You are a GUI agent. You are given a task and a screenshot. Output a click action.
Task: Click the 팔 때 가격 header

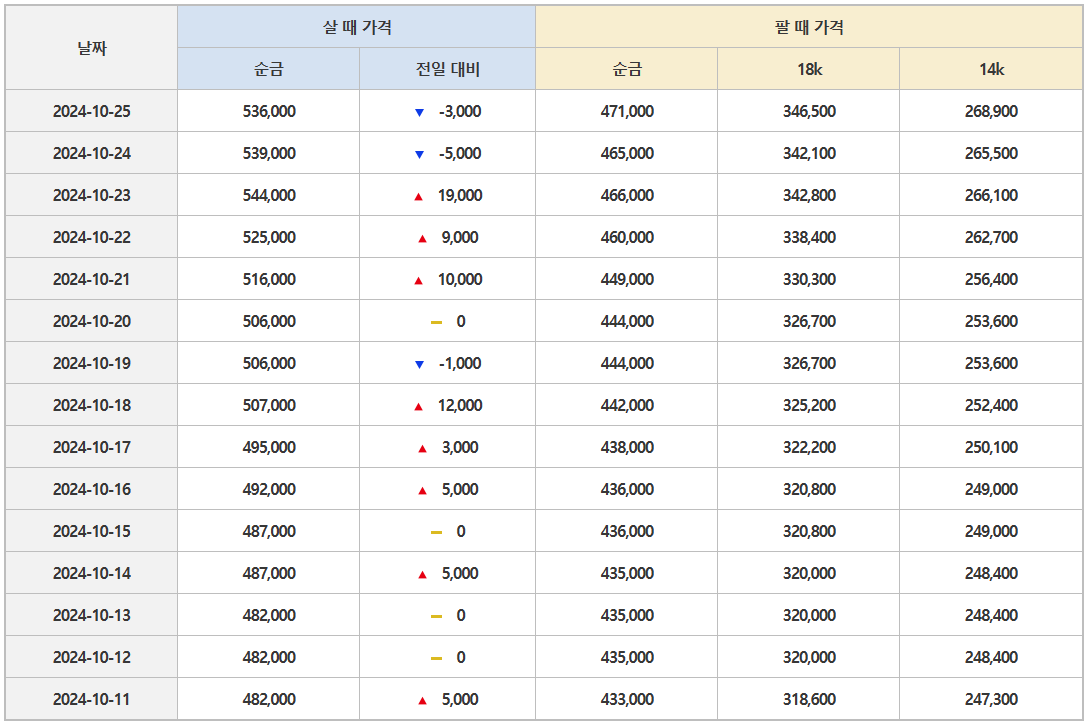(809, 27)
